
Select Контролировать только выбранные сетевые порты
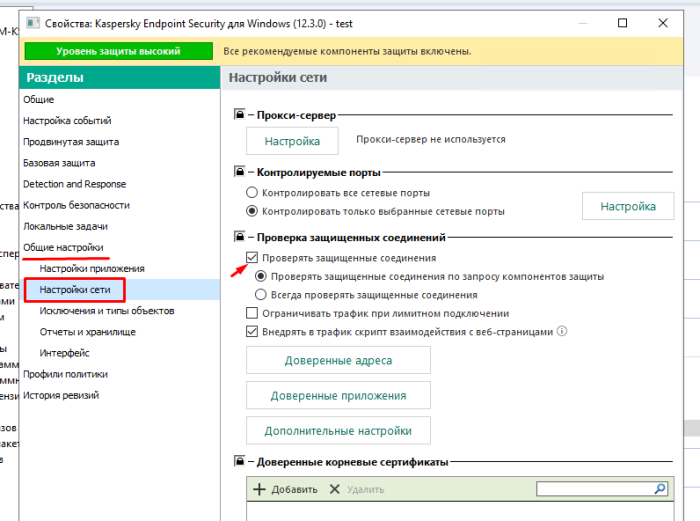point(252,211)
